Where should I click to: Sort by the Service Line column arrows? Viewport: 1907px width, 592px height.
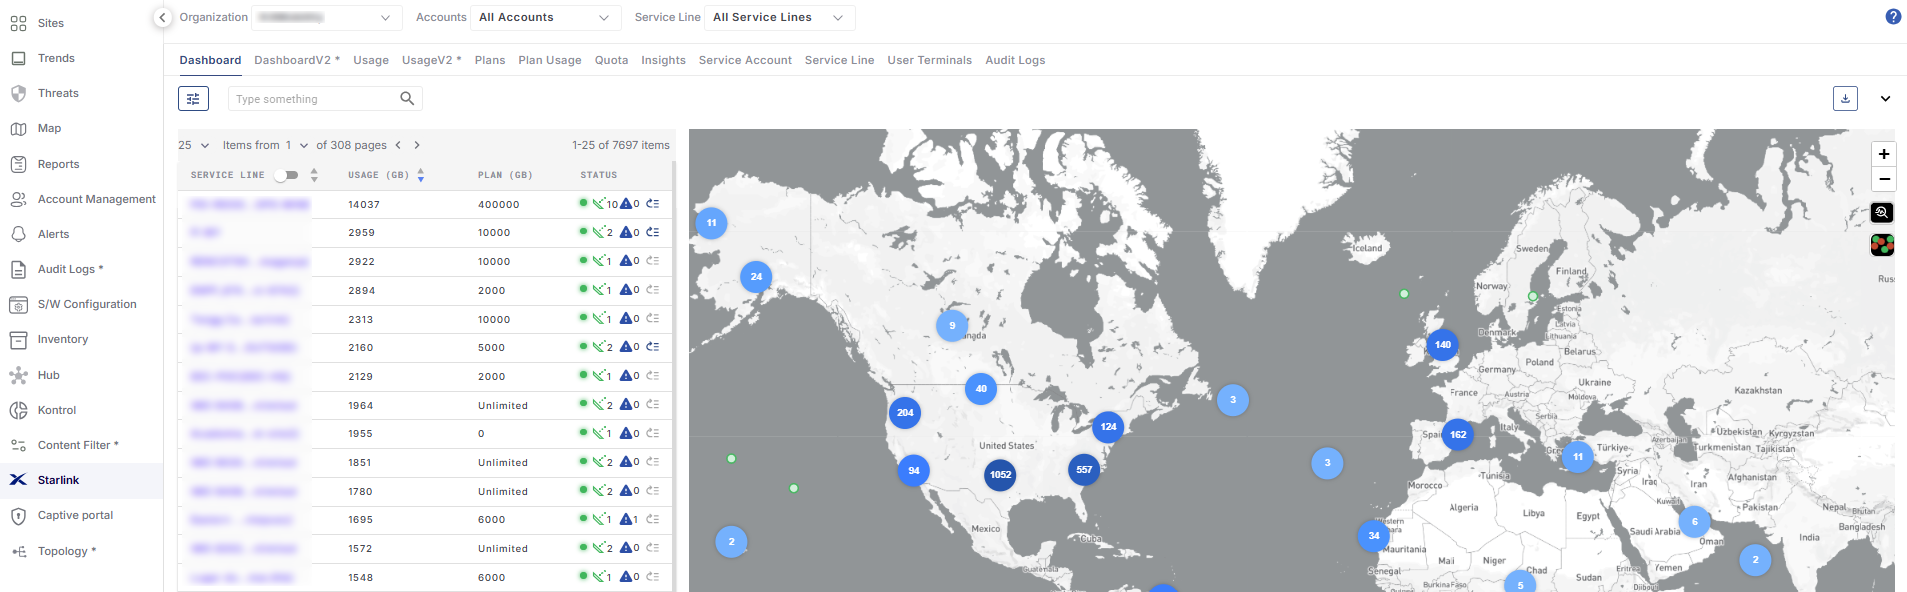click(314, 175)
